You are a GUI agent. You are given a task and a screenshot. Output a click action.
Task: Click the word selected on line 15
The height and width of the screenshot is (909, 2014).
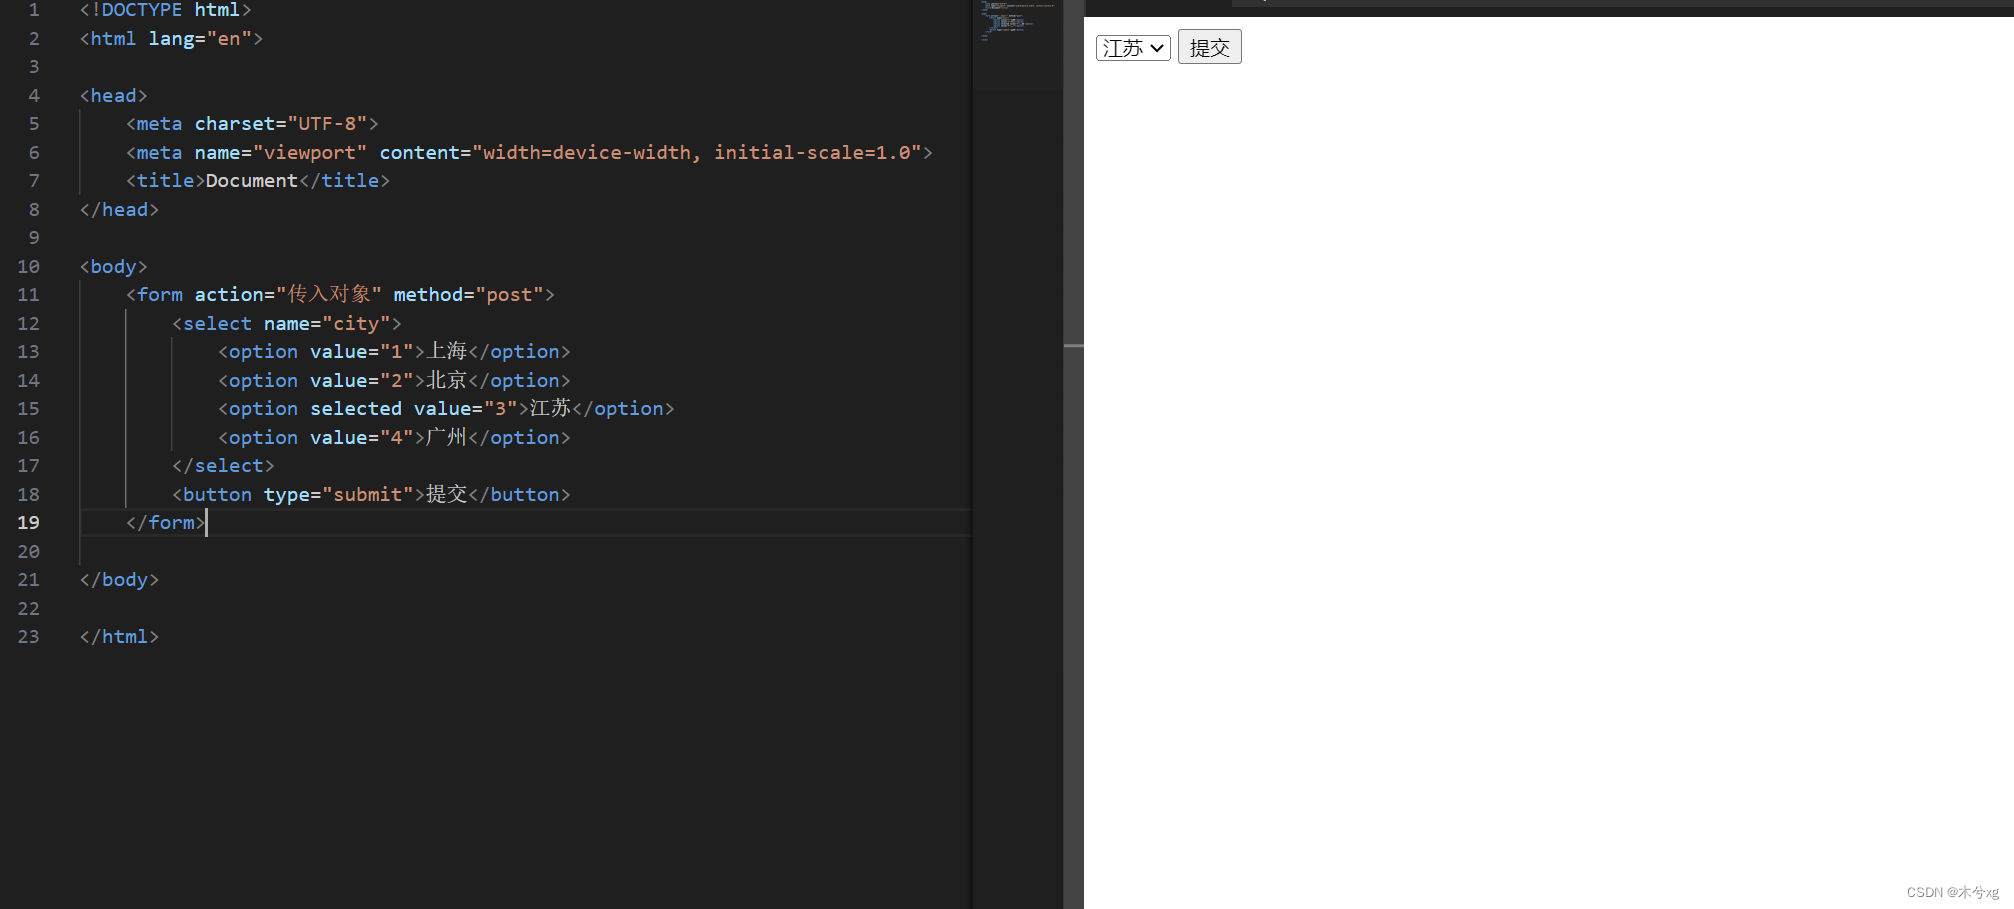(x=356, y=408)
